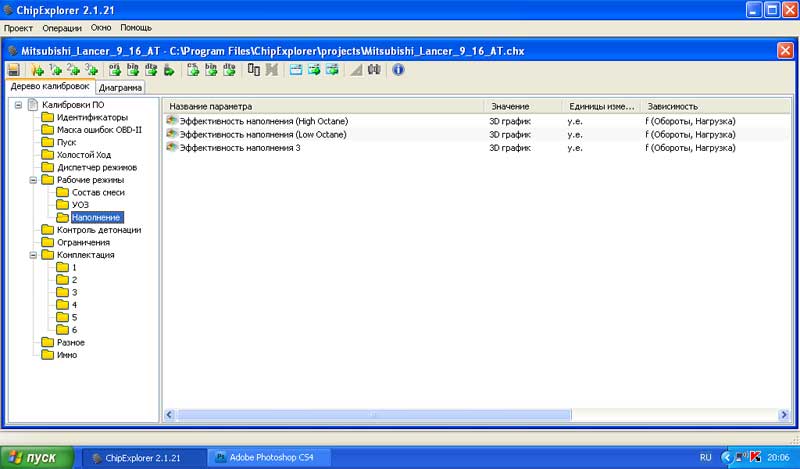800x469 pixels.
Task: Click the blue info icon in toolbar
Action: pyautogui.click(x=398, y=70)
